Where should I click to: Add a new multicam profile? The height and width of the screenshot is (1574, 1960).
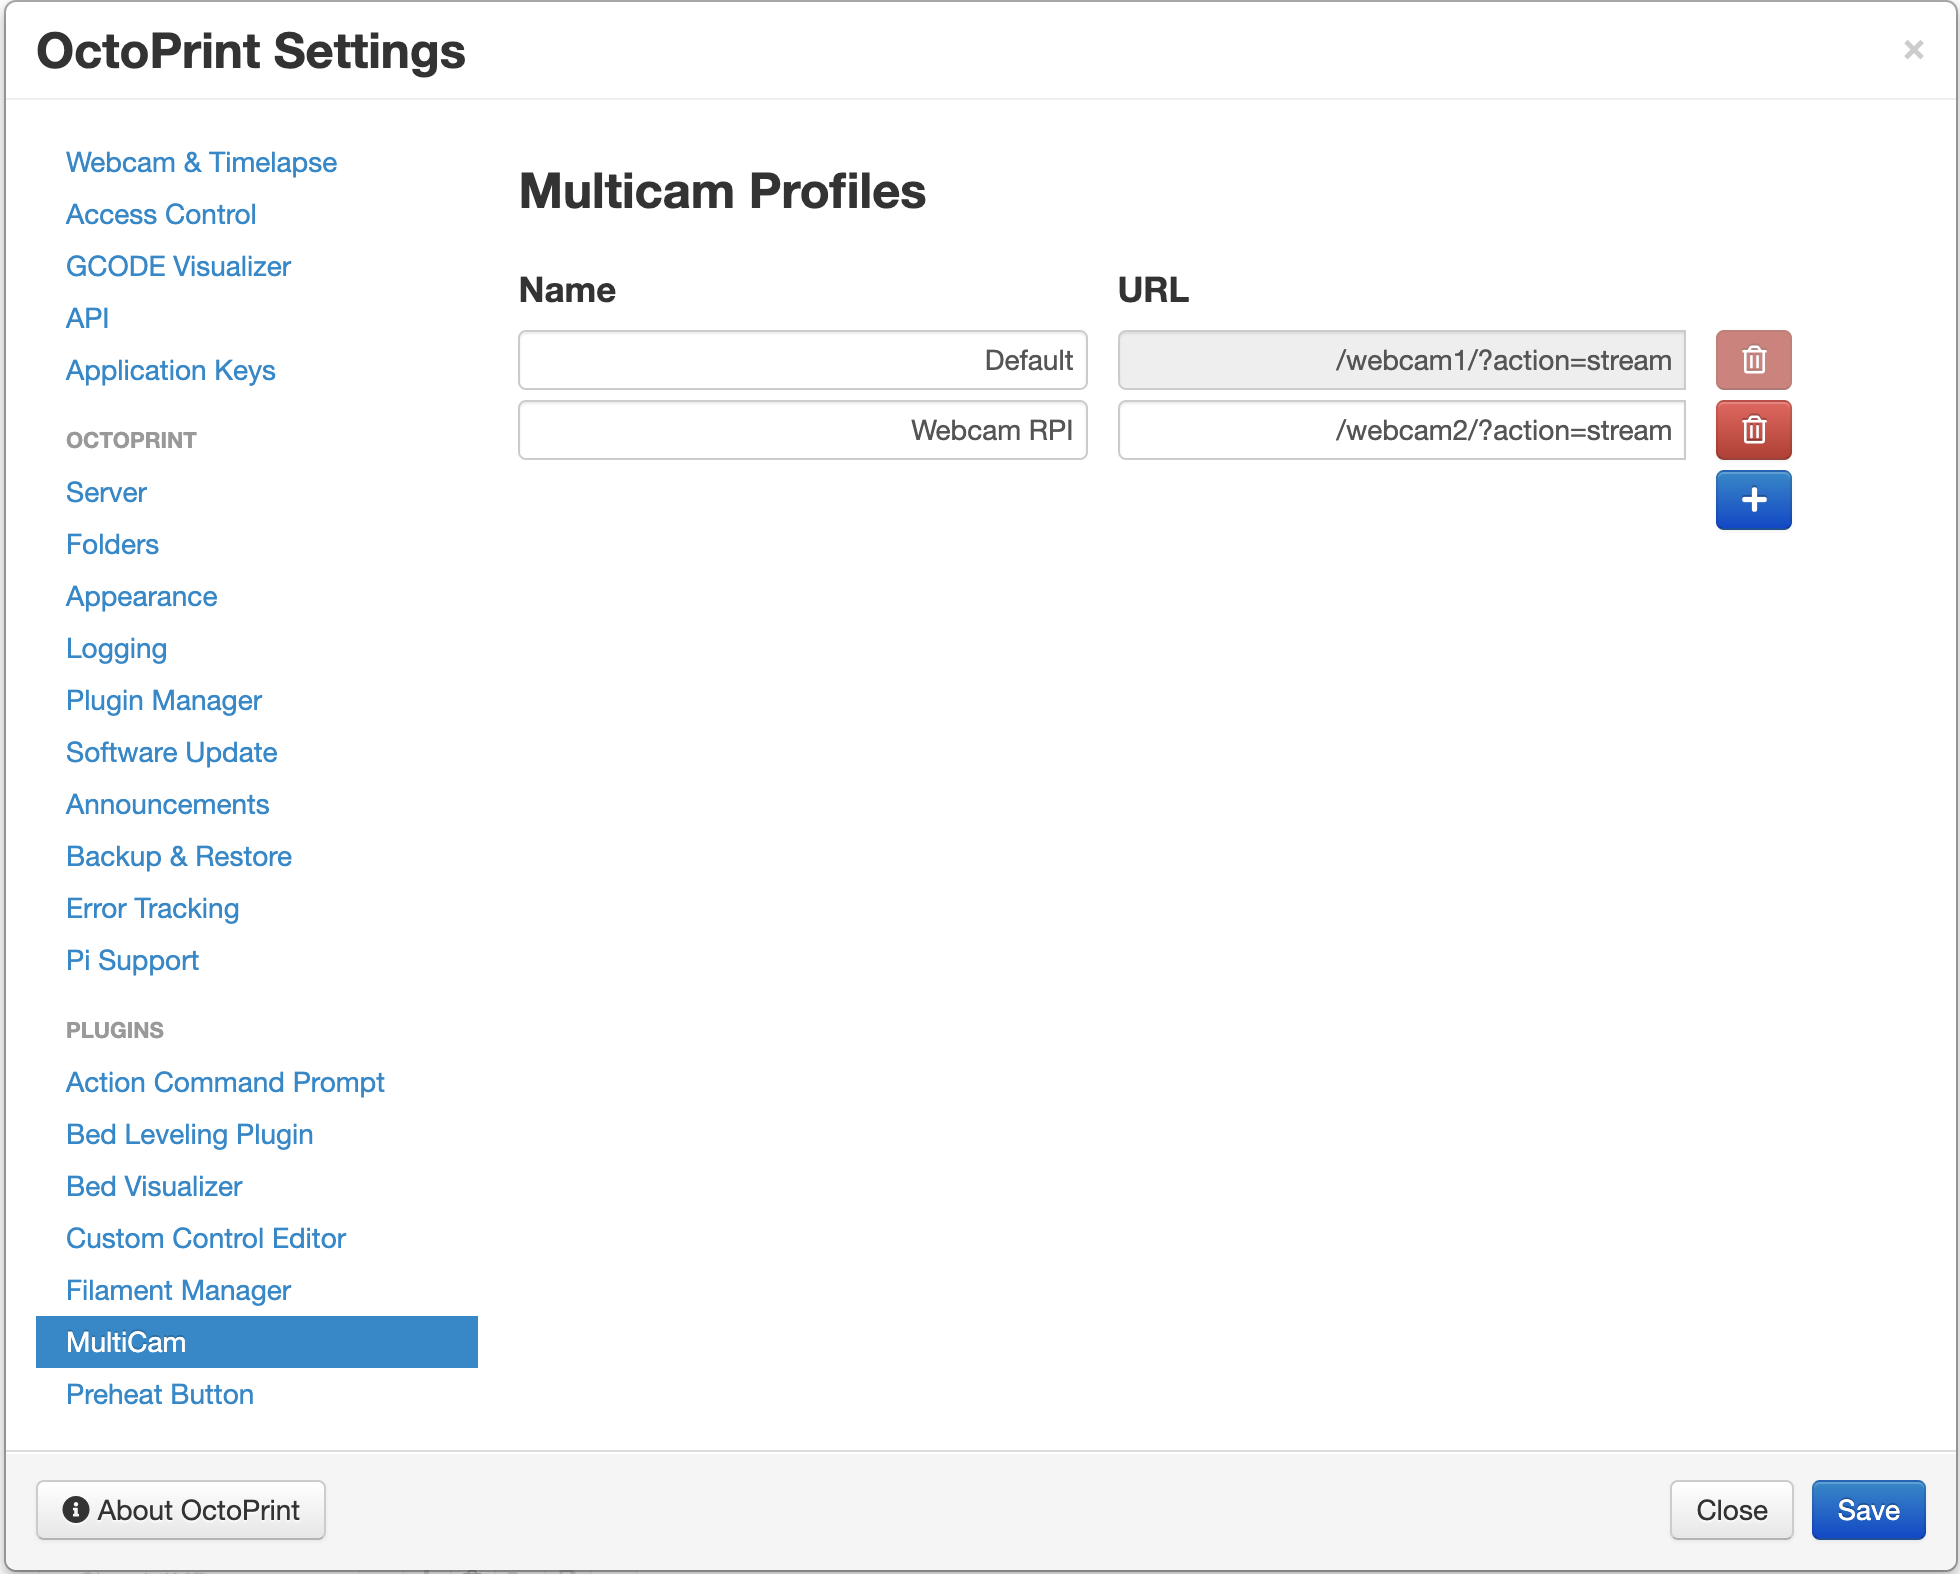click(1753, 500)
